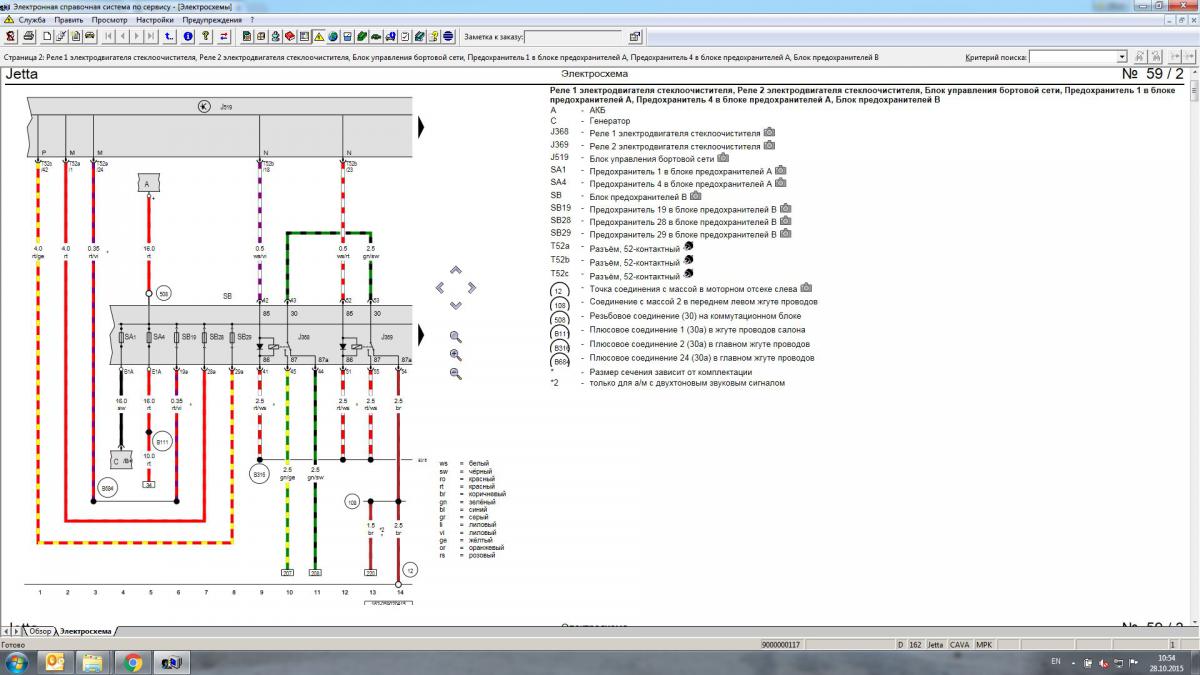Expand the Критерий поиска dropdown
Screen dimensions: 1200x675
click(x=1122, y=57)
